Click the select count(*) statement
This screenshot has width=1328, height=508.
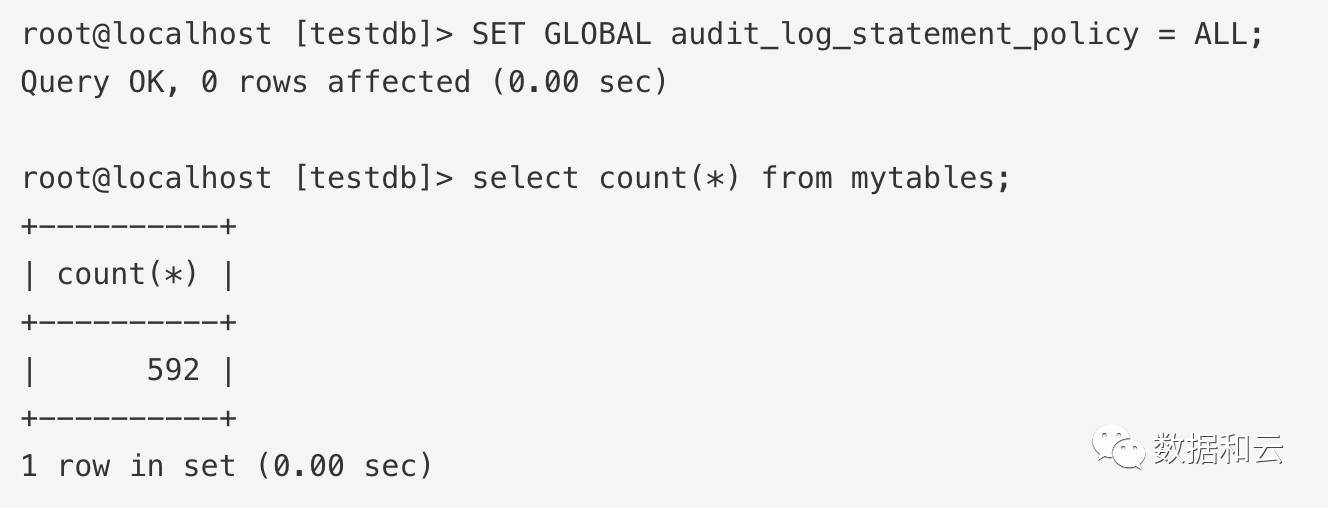(x=741, y=179)
